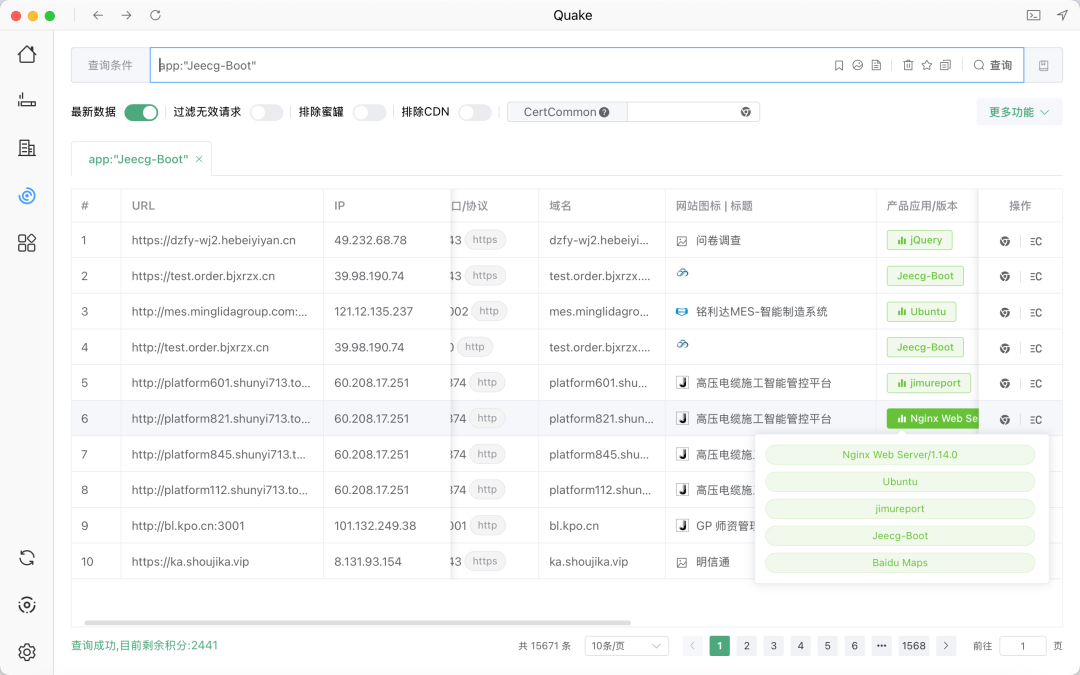The image size is (1080, 675).
Task: Open row 1 in browser via Chrome icon
Action: [1005, 241]
